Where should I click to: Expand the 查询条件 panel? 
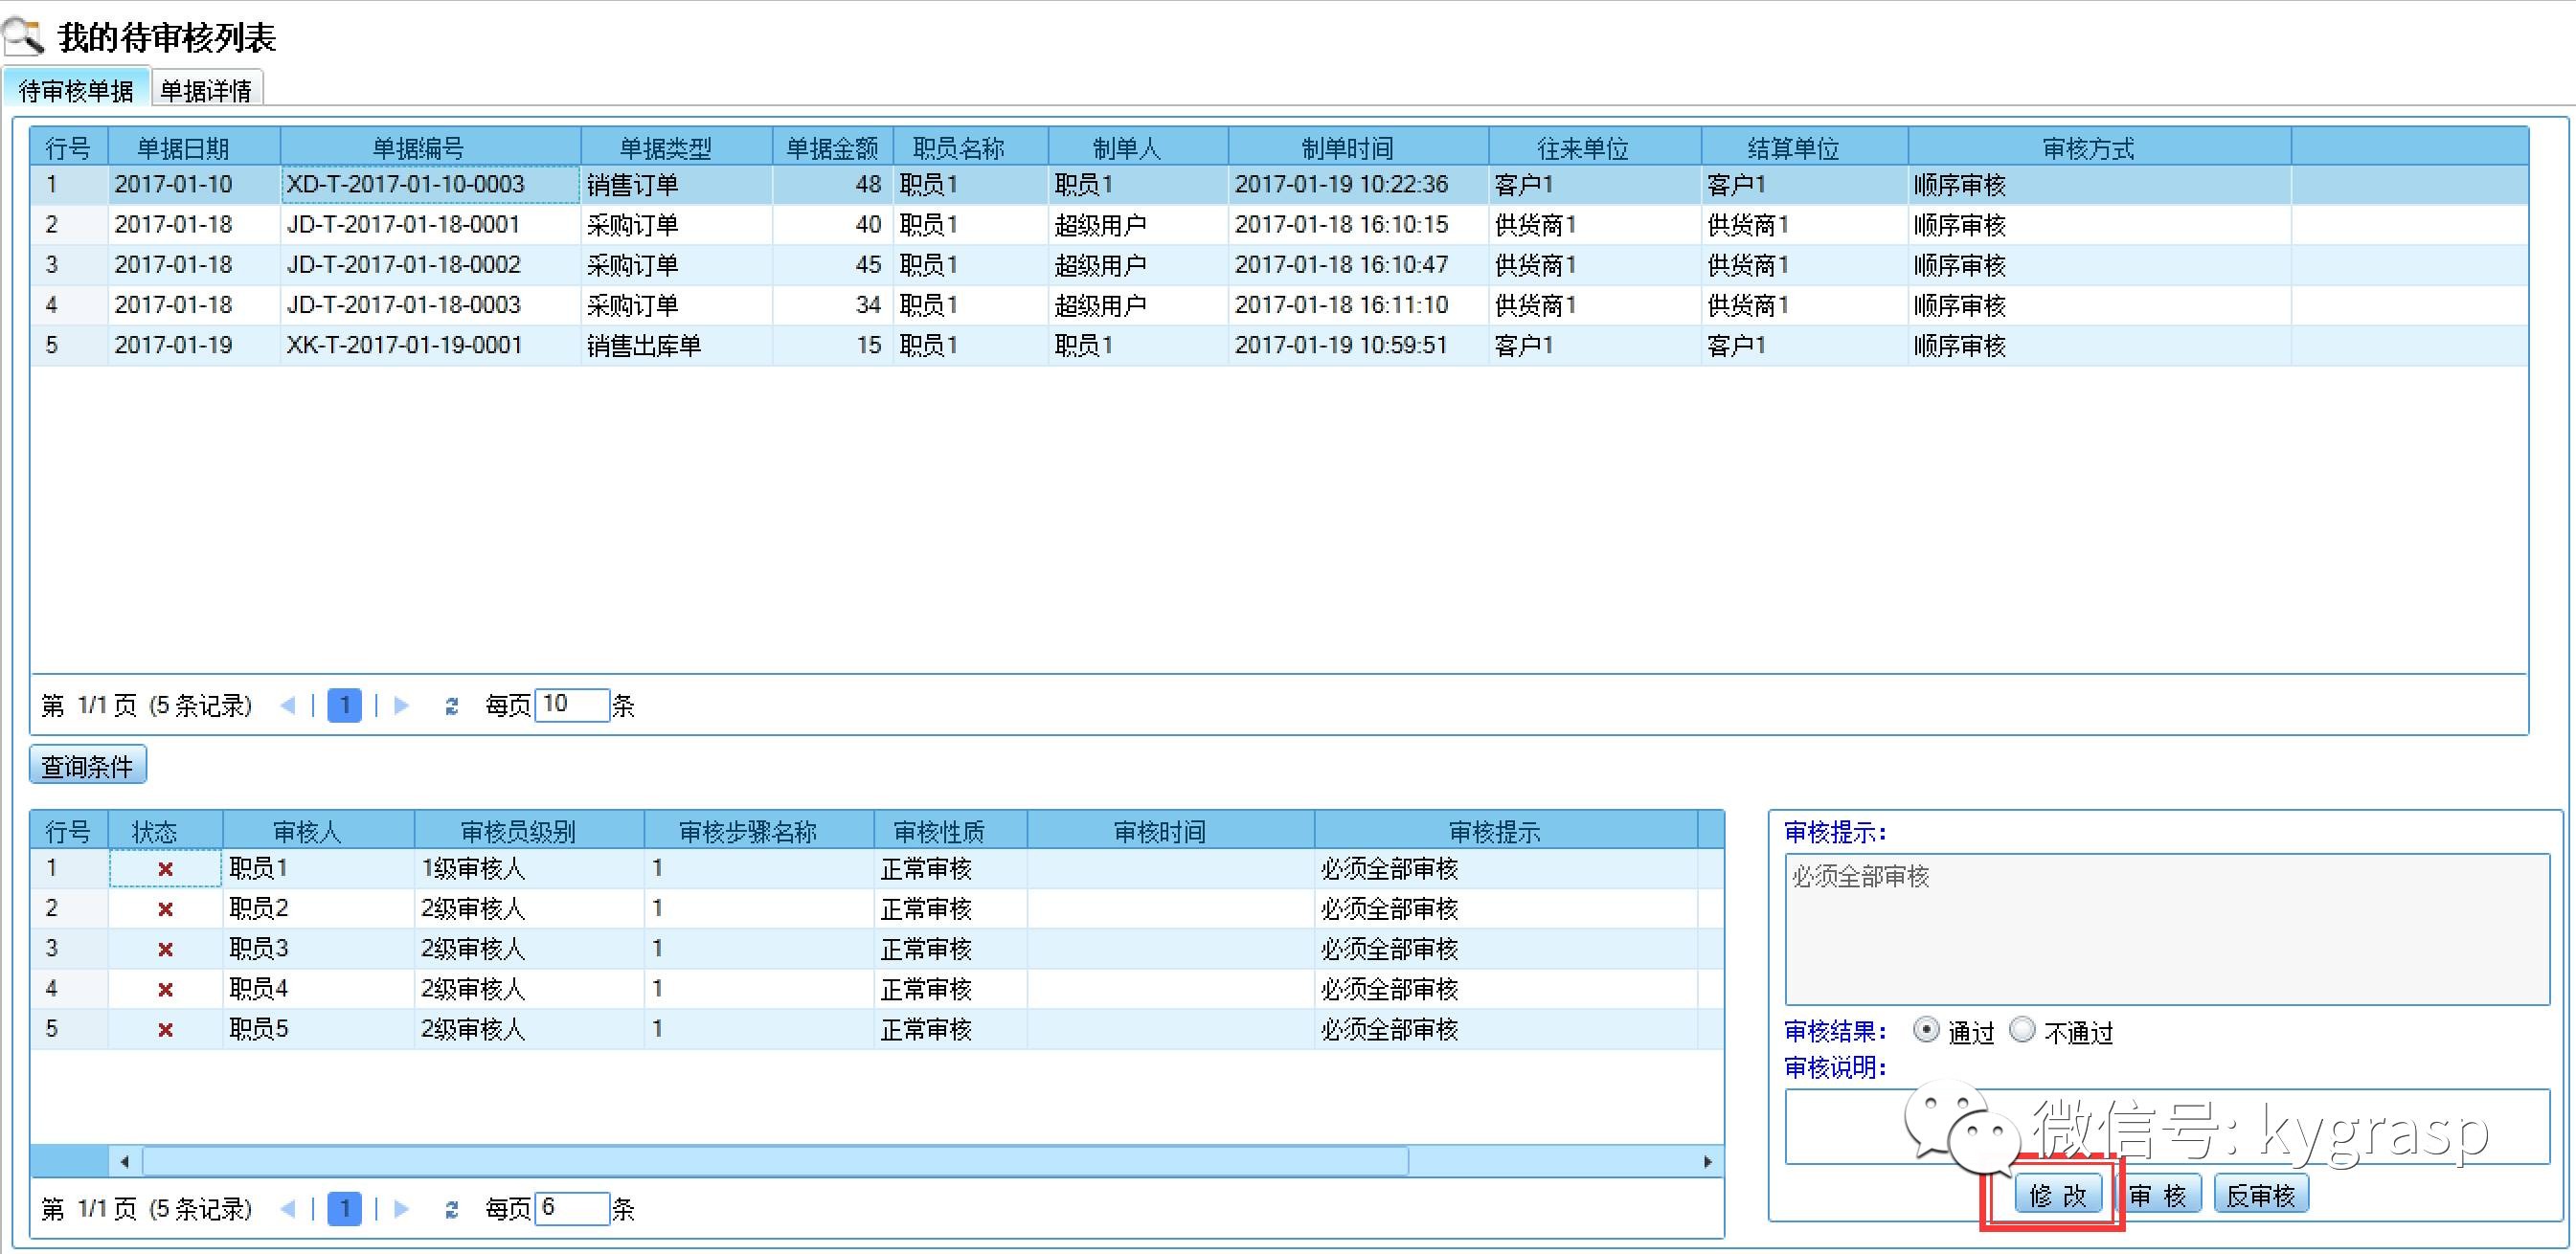(x=88, y=766)
